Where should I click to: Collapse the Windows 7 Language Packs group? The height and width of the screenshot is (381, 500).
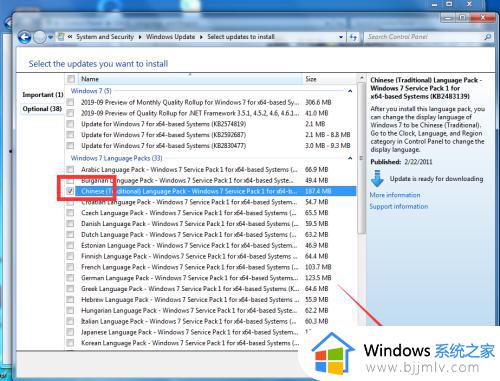350,158
